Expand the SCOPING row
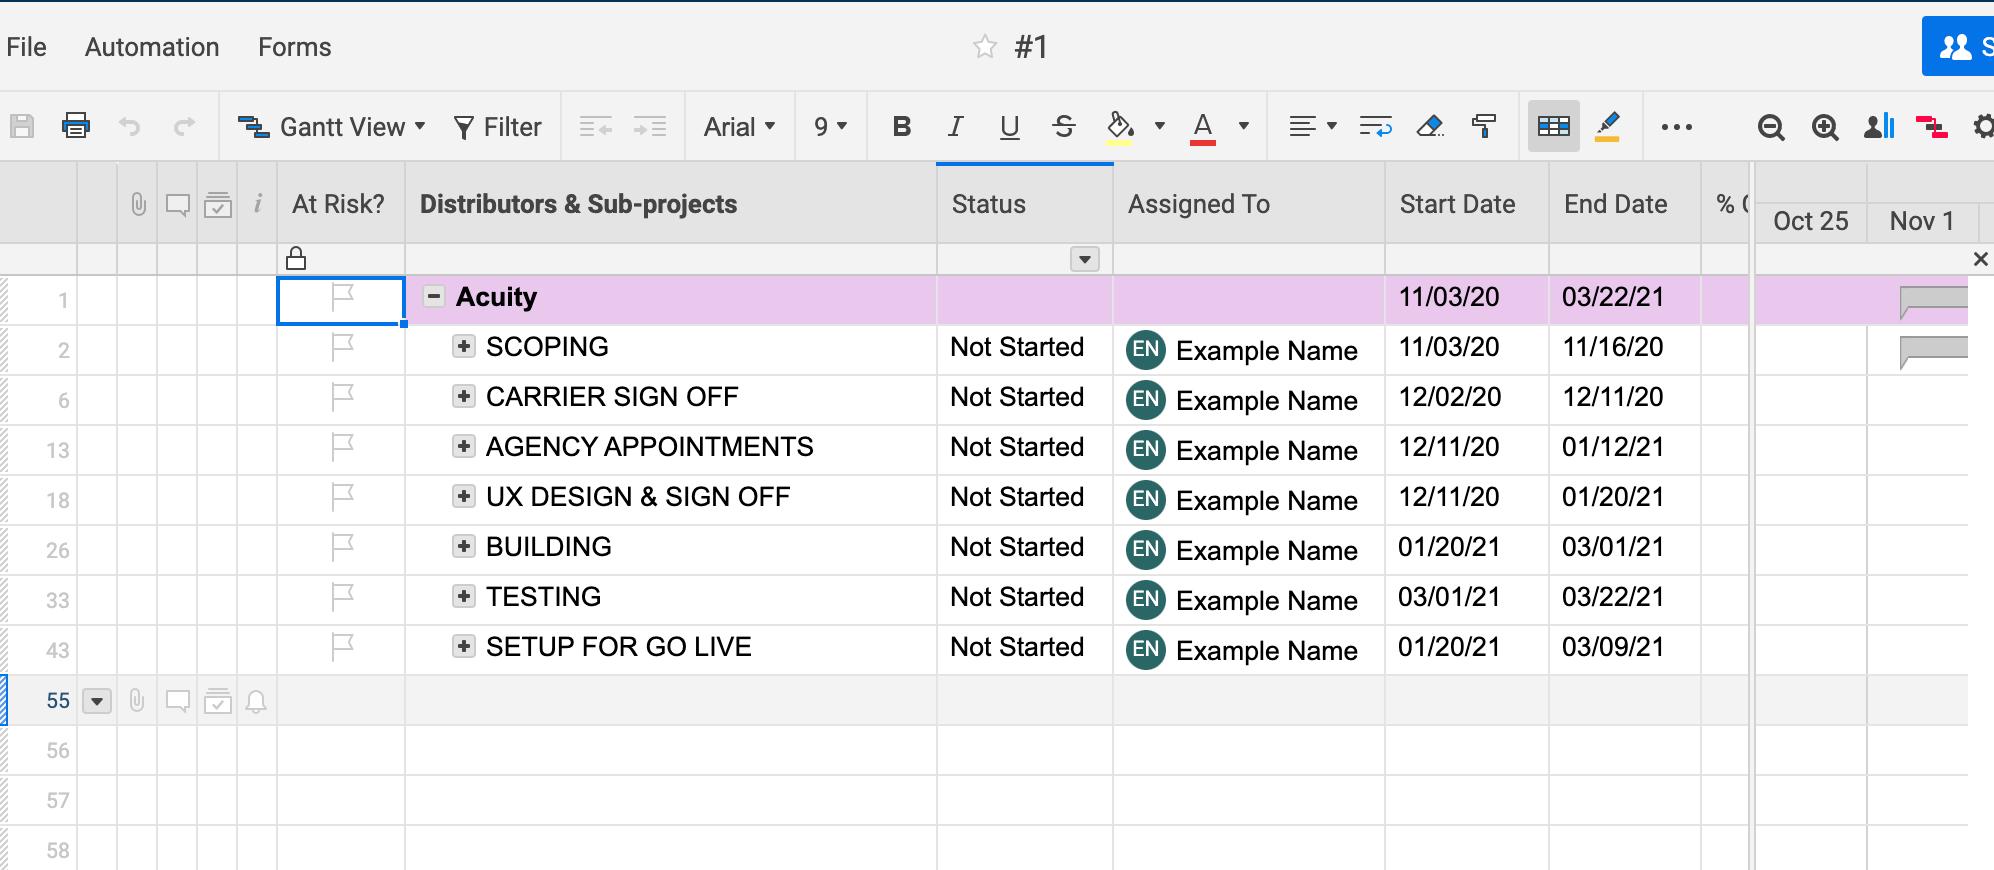Screen dimensions: 1994x870 click(x=463, y=346)
